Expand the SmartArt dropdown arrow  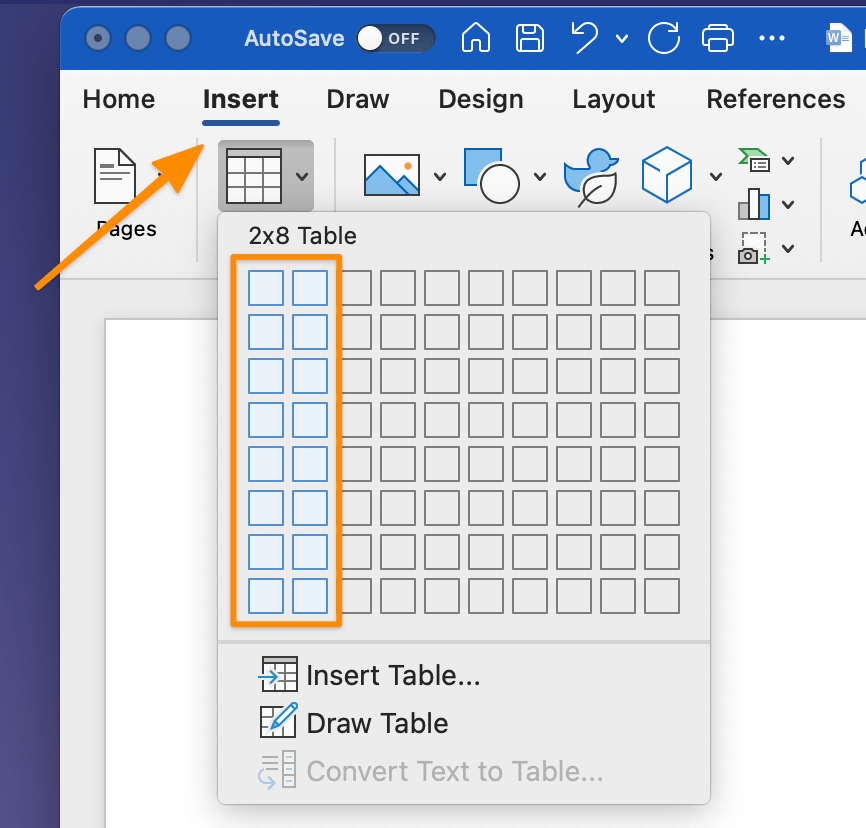[x=788, y=161]
